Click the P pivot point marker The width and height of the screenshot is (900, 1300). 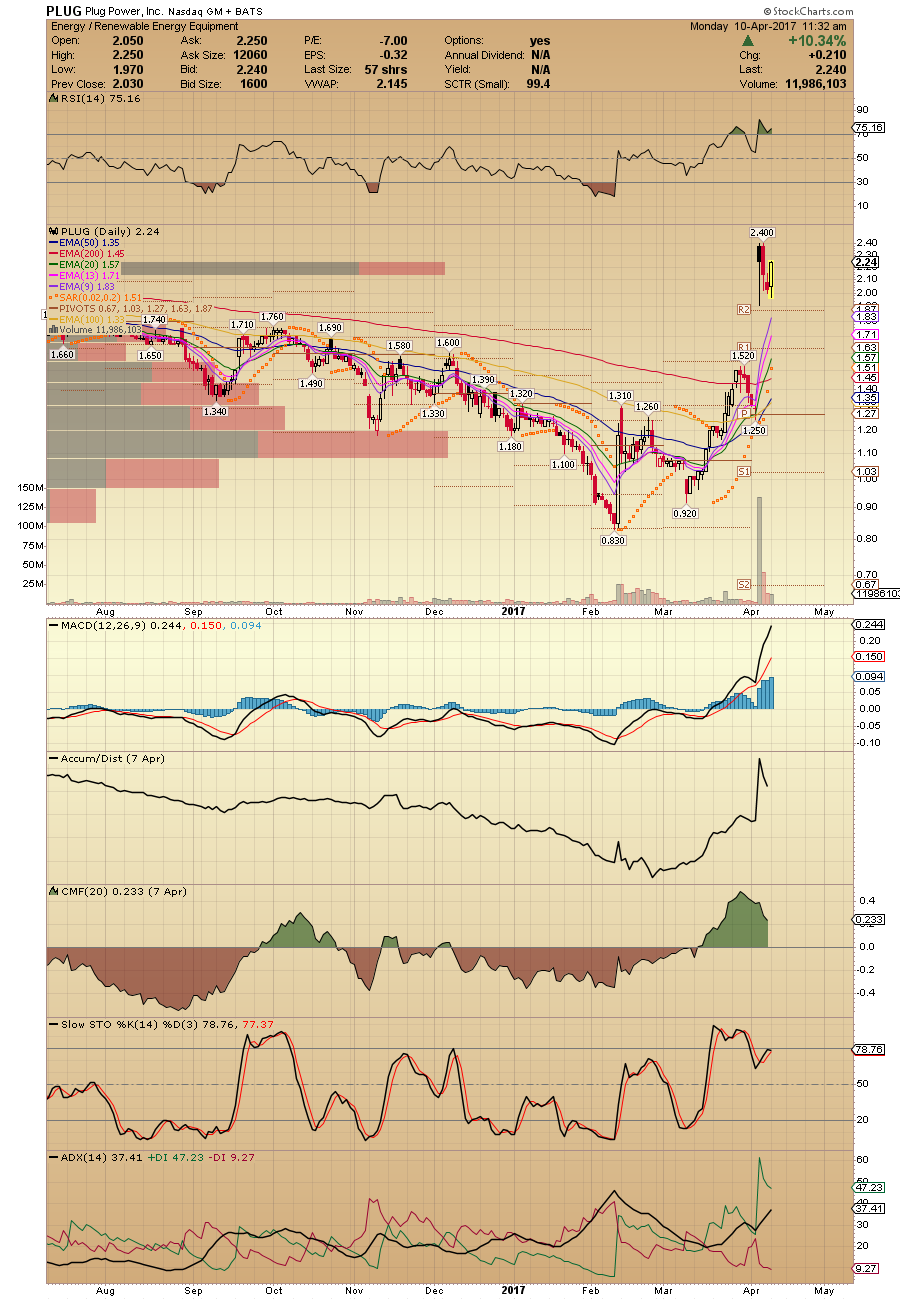tap(745, 413)
